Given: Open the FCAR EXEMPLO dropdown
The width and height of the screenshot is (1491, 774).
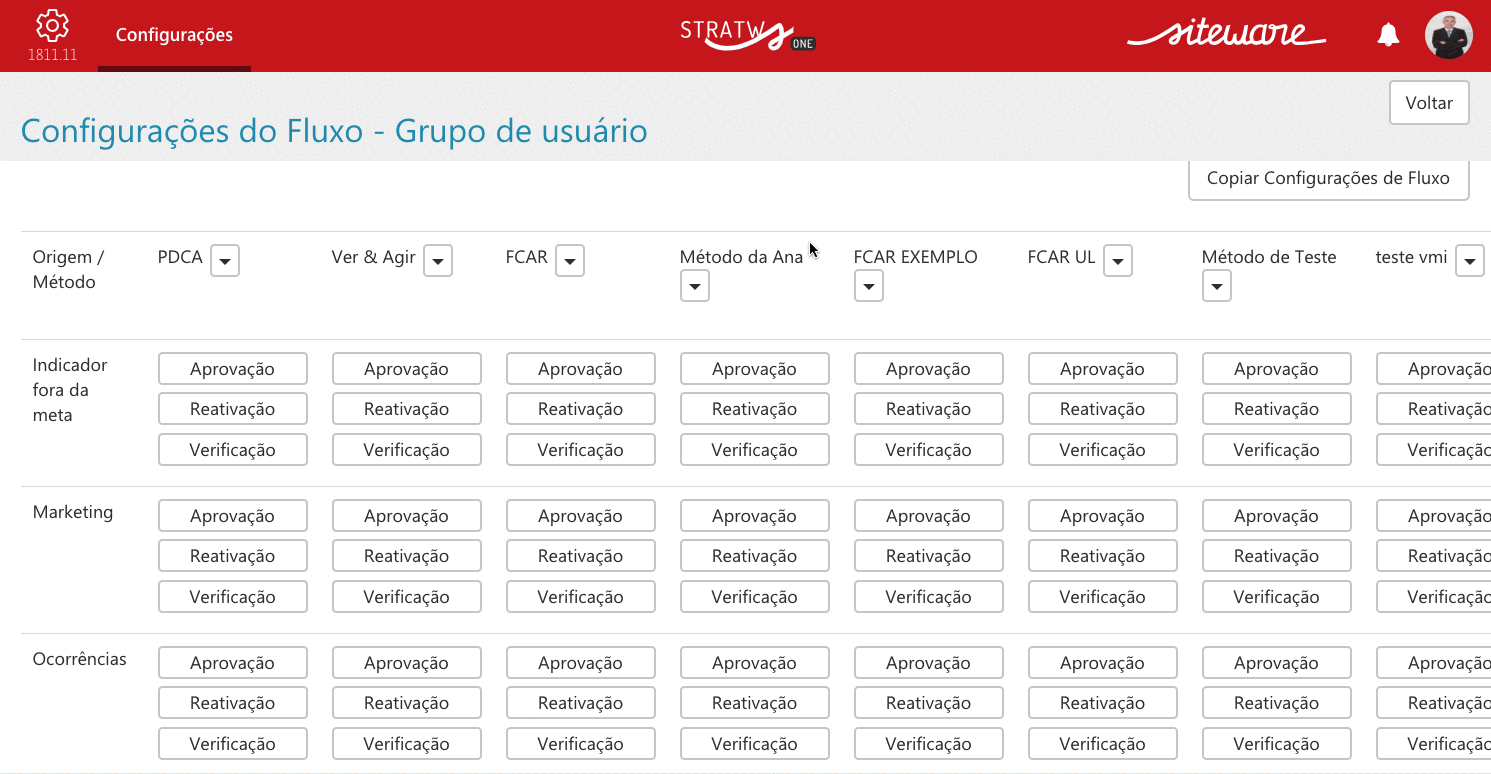Looking at the screenshot, I should click(x=868, y=287).
